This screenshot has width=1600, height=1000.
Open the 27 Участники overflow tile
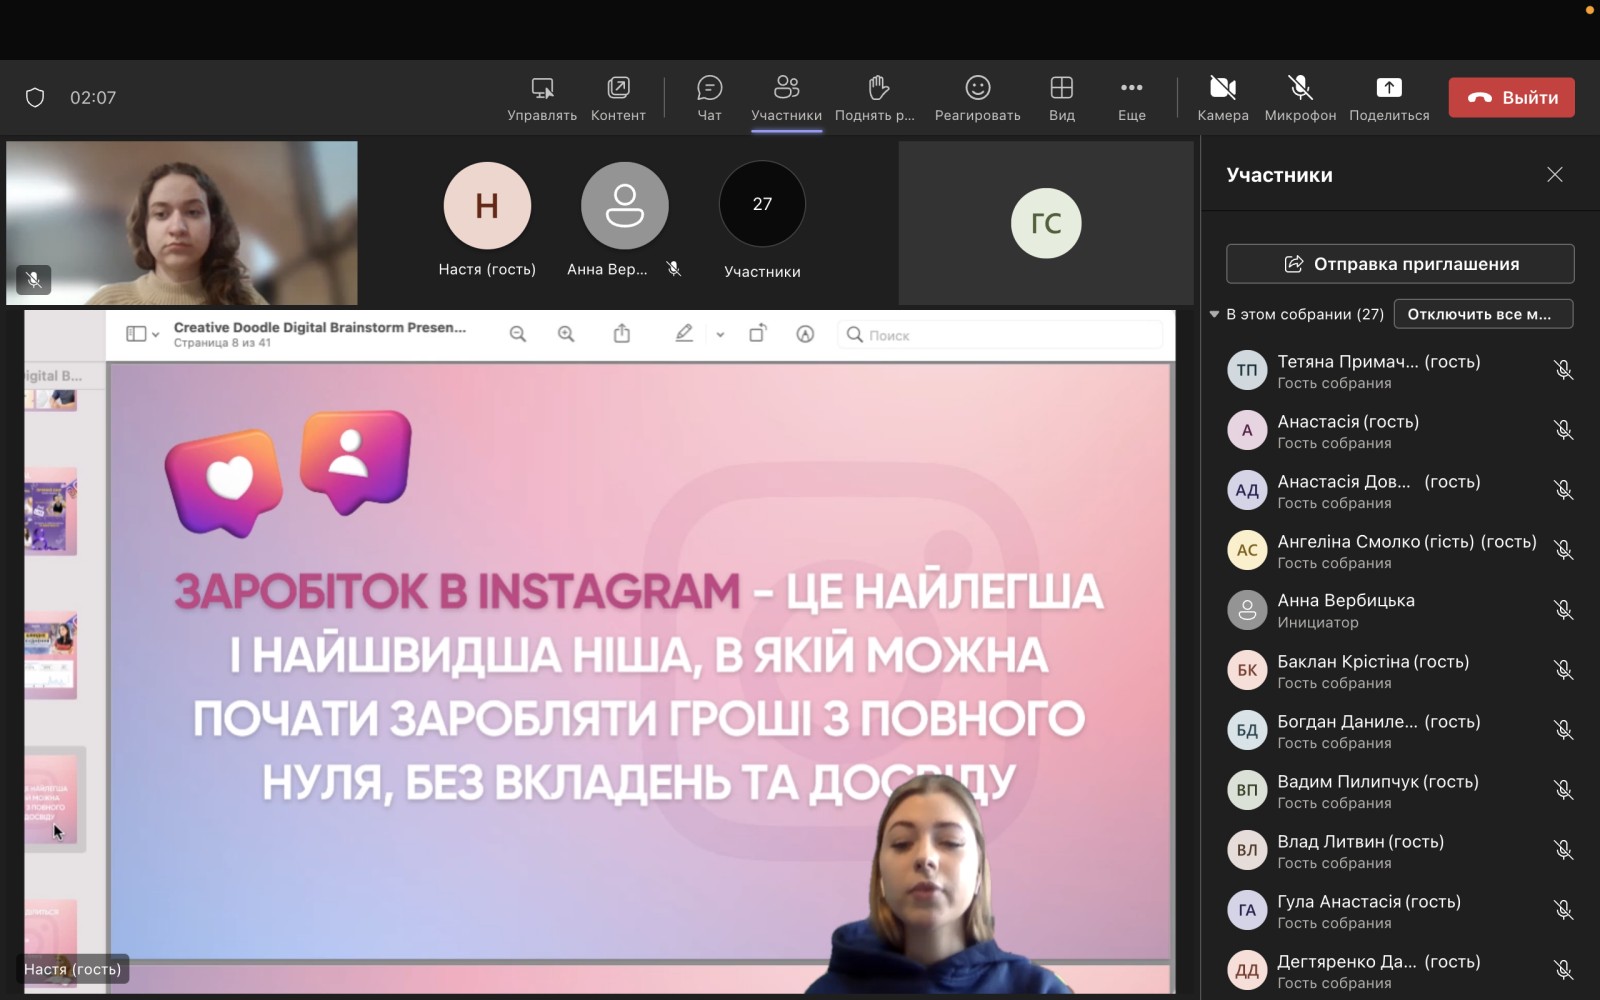click(762, 204)
